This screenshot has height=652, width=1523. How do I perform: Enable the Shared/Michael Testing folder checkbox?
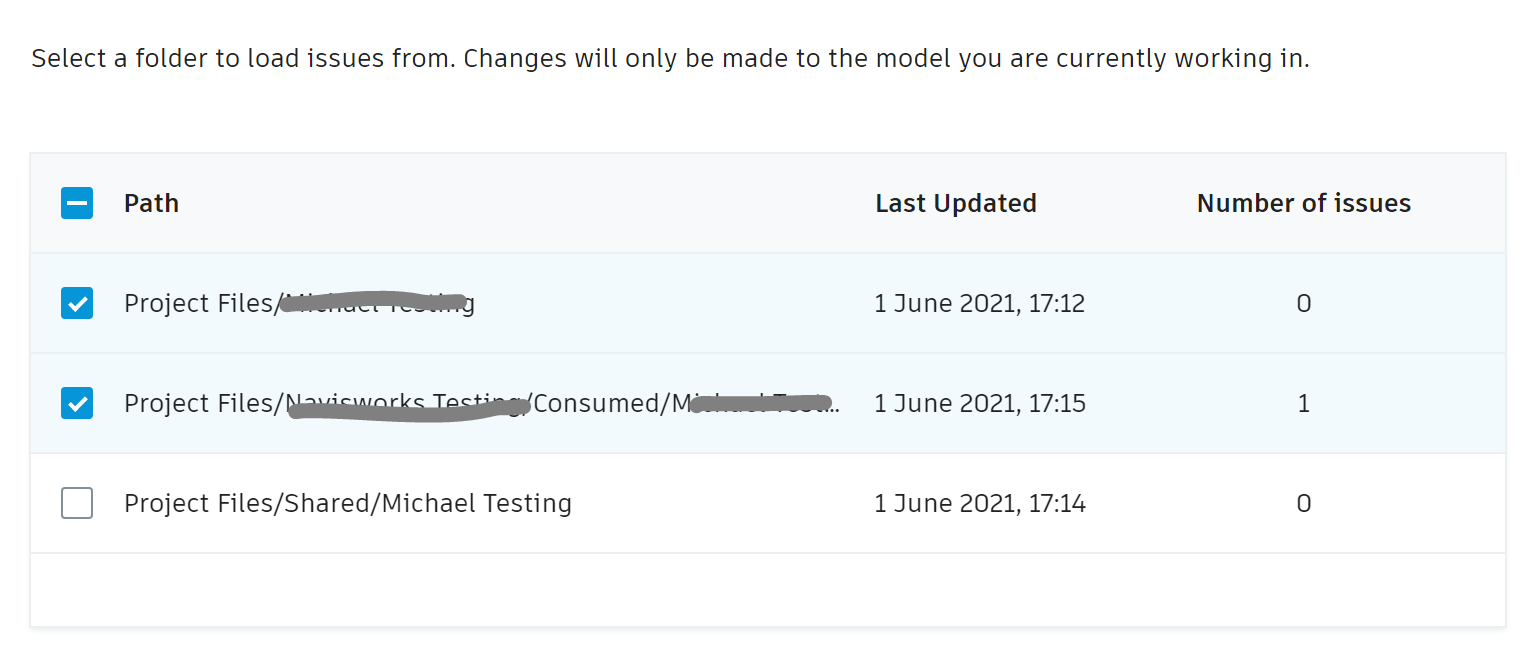click(77, 503)
